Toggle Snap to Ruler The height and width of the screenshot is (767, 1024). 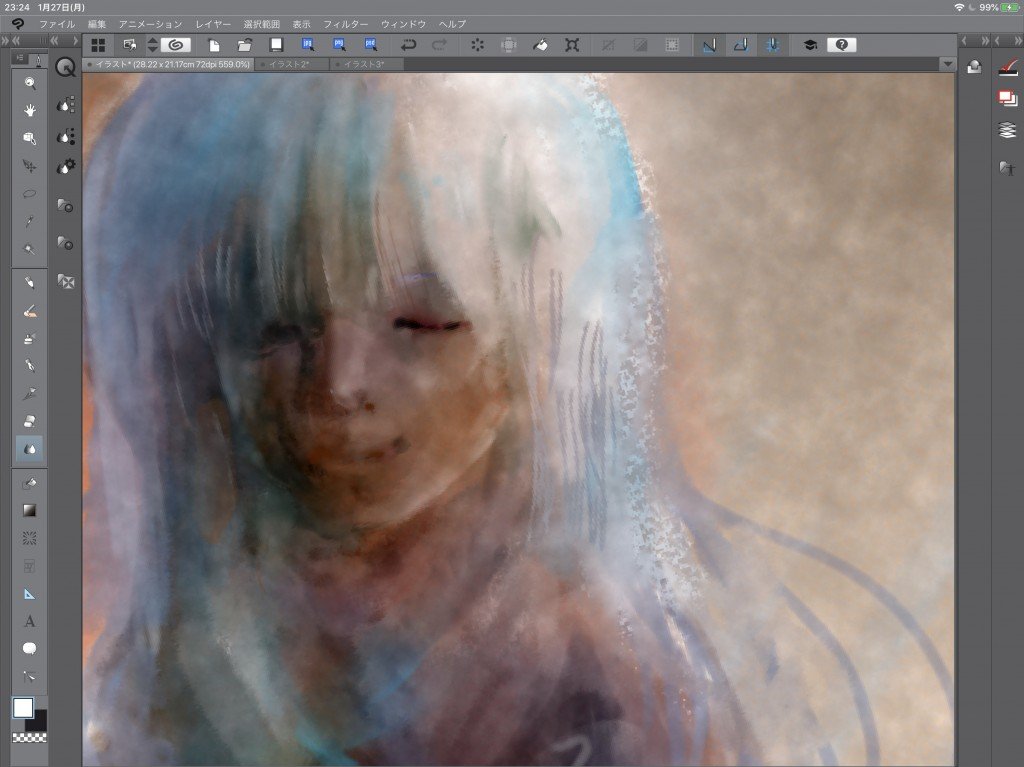click(708, 44)
